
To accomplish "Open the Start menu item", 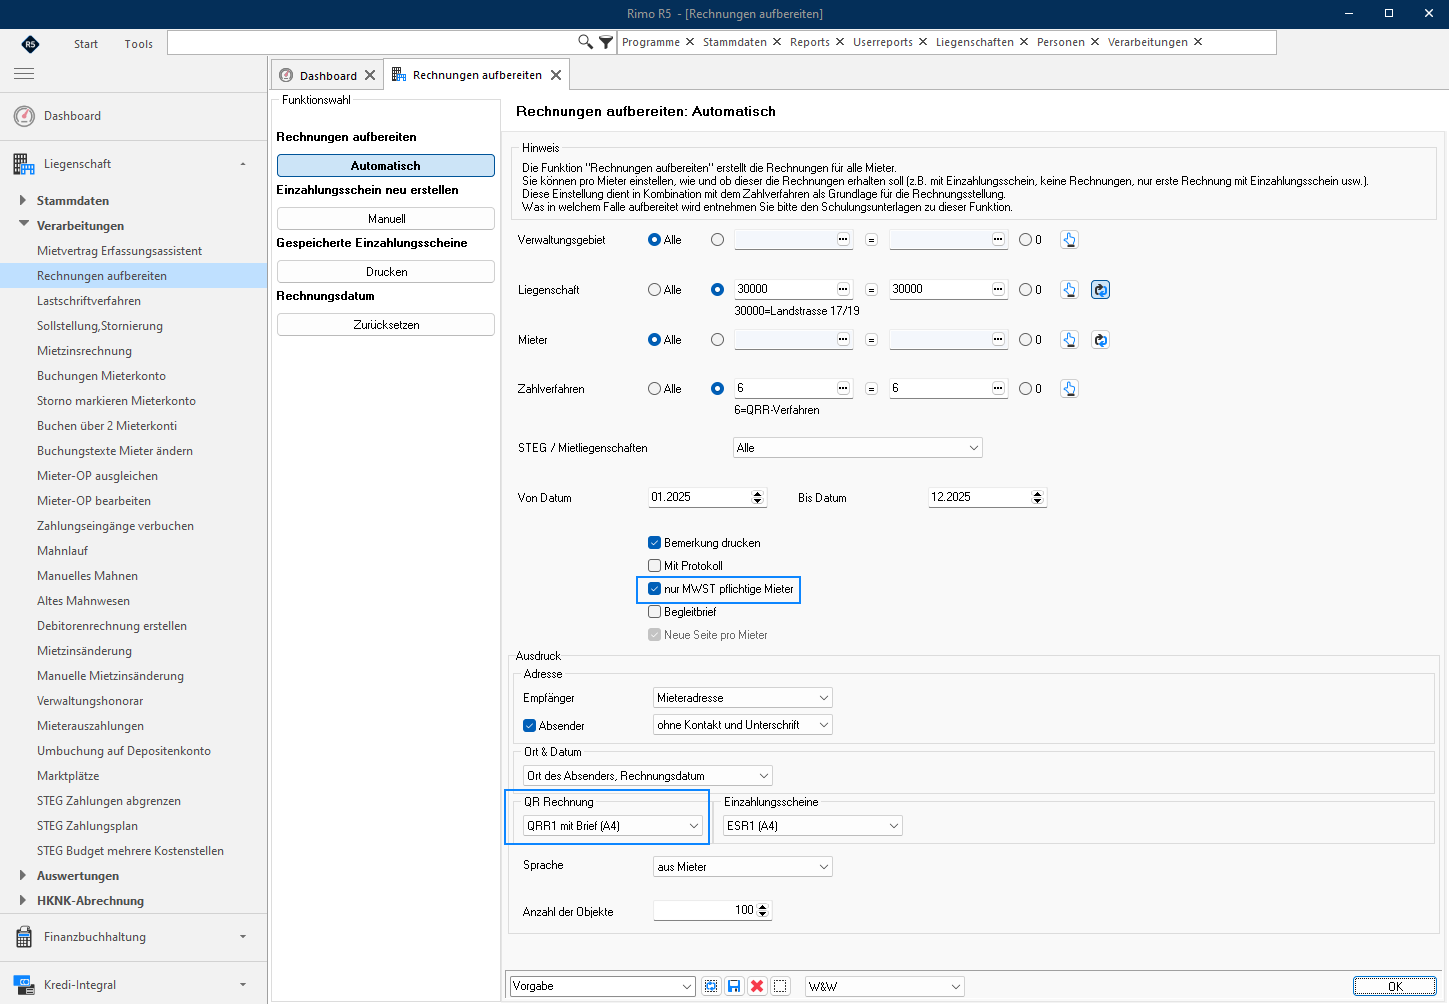I will [x=86, y=44].
